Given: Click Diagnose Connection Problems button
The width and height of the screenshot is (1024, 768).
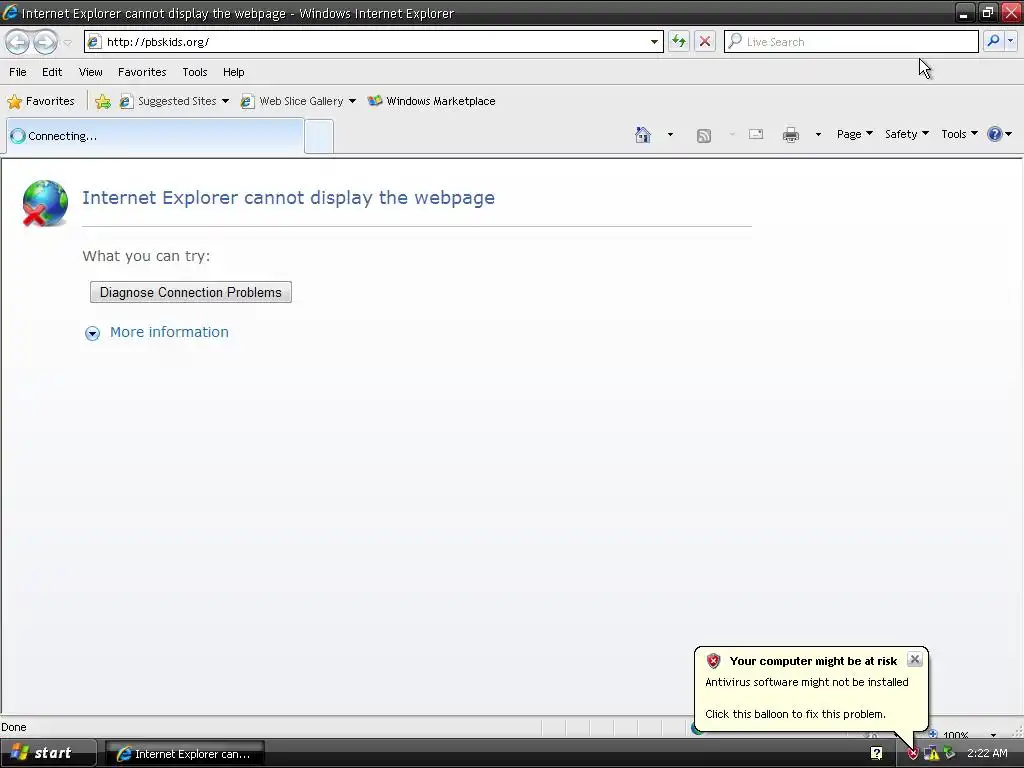Looking at the screenshot, I should [191, 293].
